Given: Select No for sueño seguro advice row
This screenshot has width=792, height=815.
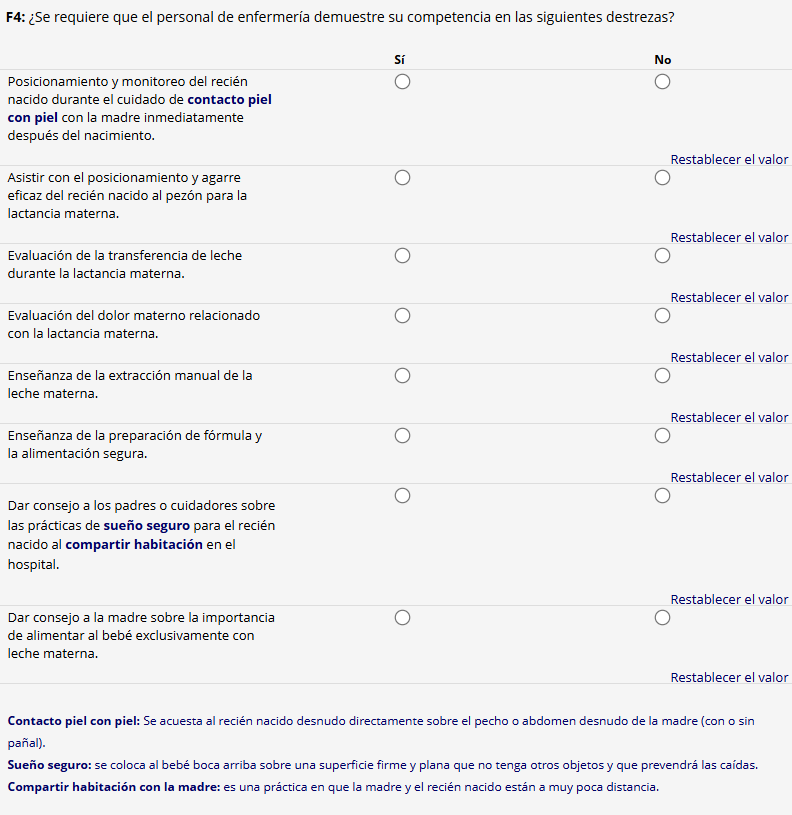Looking at the screenshot, I should [x=662, y=496].
